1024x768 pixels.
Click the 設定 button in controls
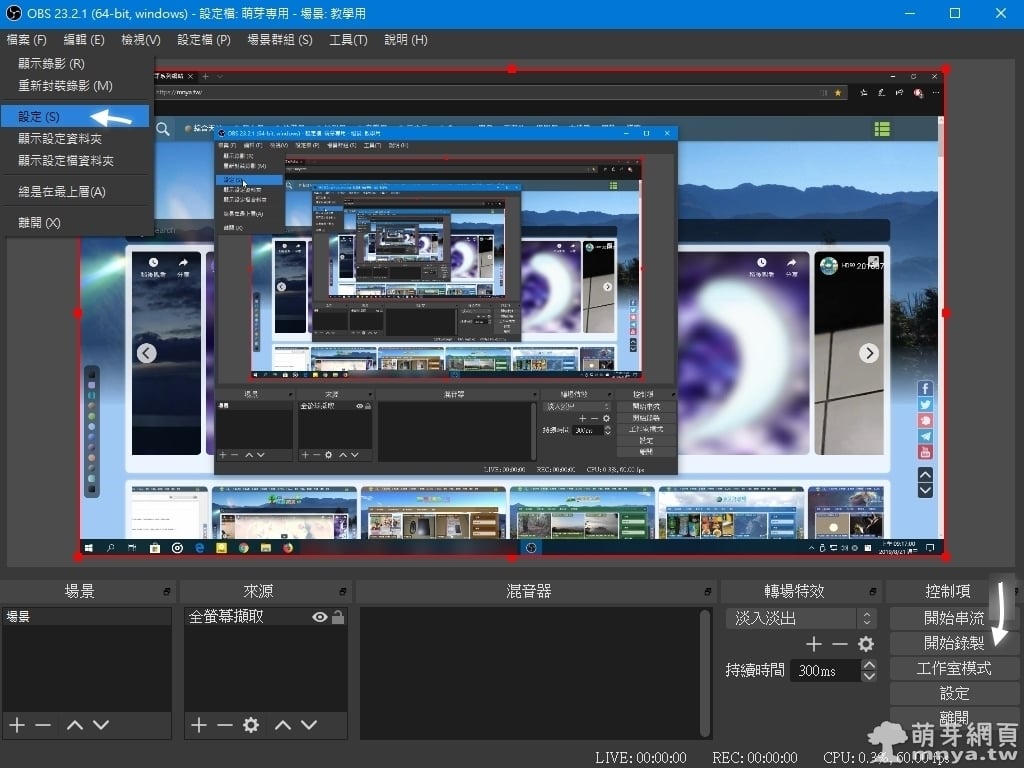pos(953,694)
